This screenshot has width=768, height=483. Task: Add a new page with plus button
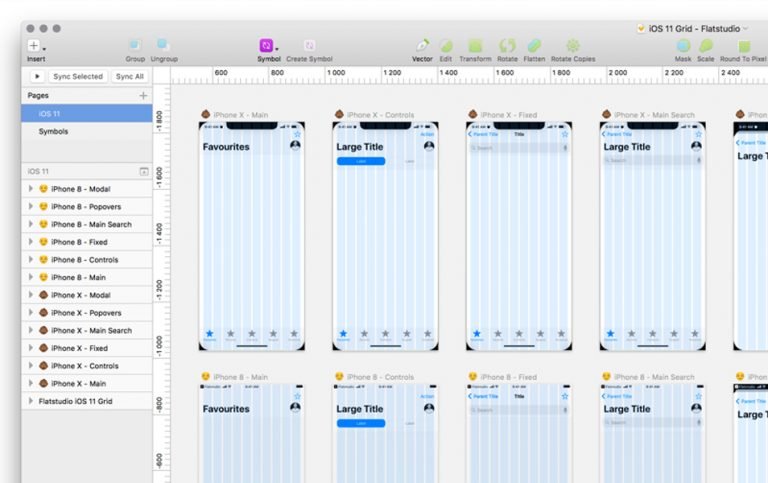pos(143,96)
